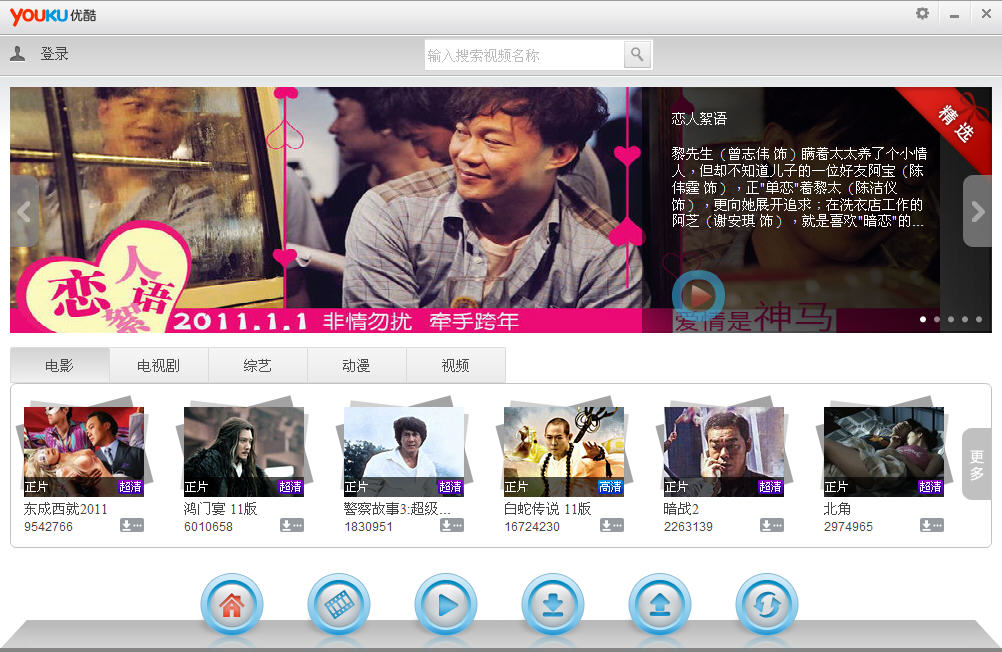Go to previous banner with left arrow

point(24,211)
